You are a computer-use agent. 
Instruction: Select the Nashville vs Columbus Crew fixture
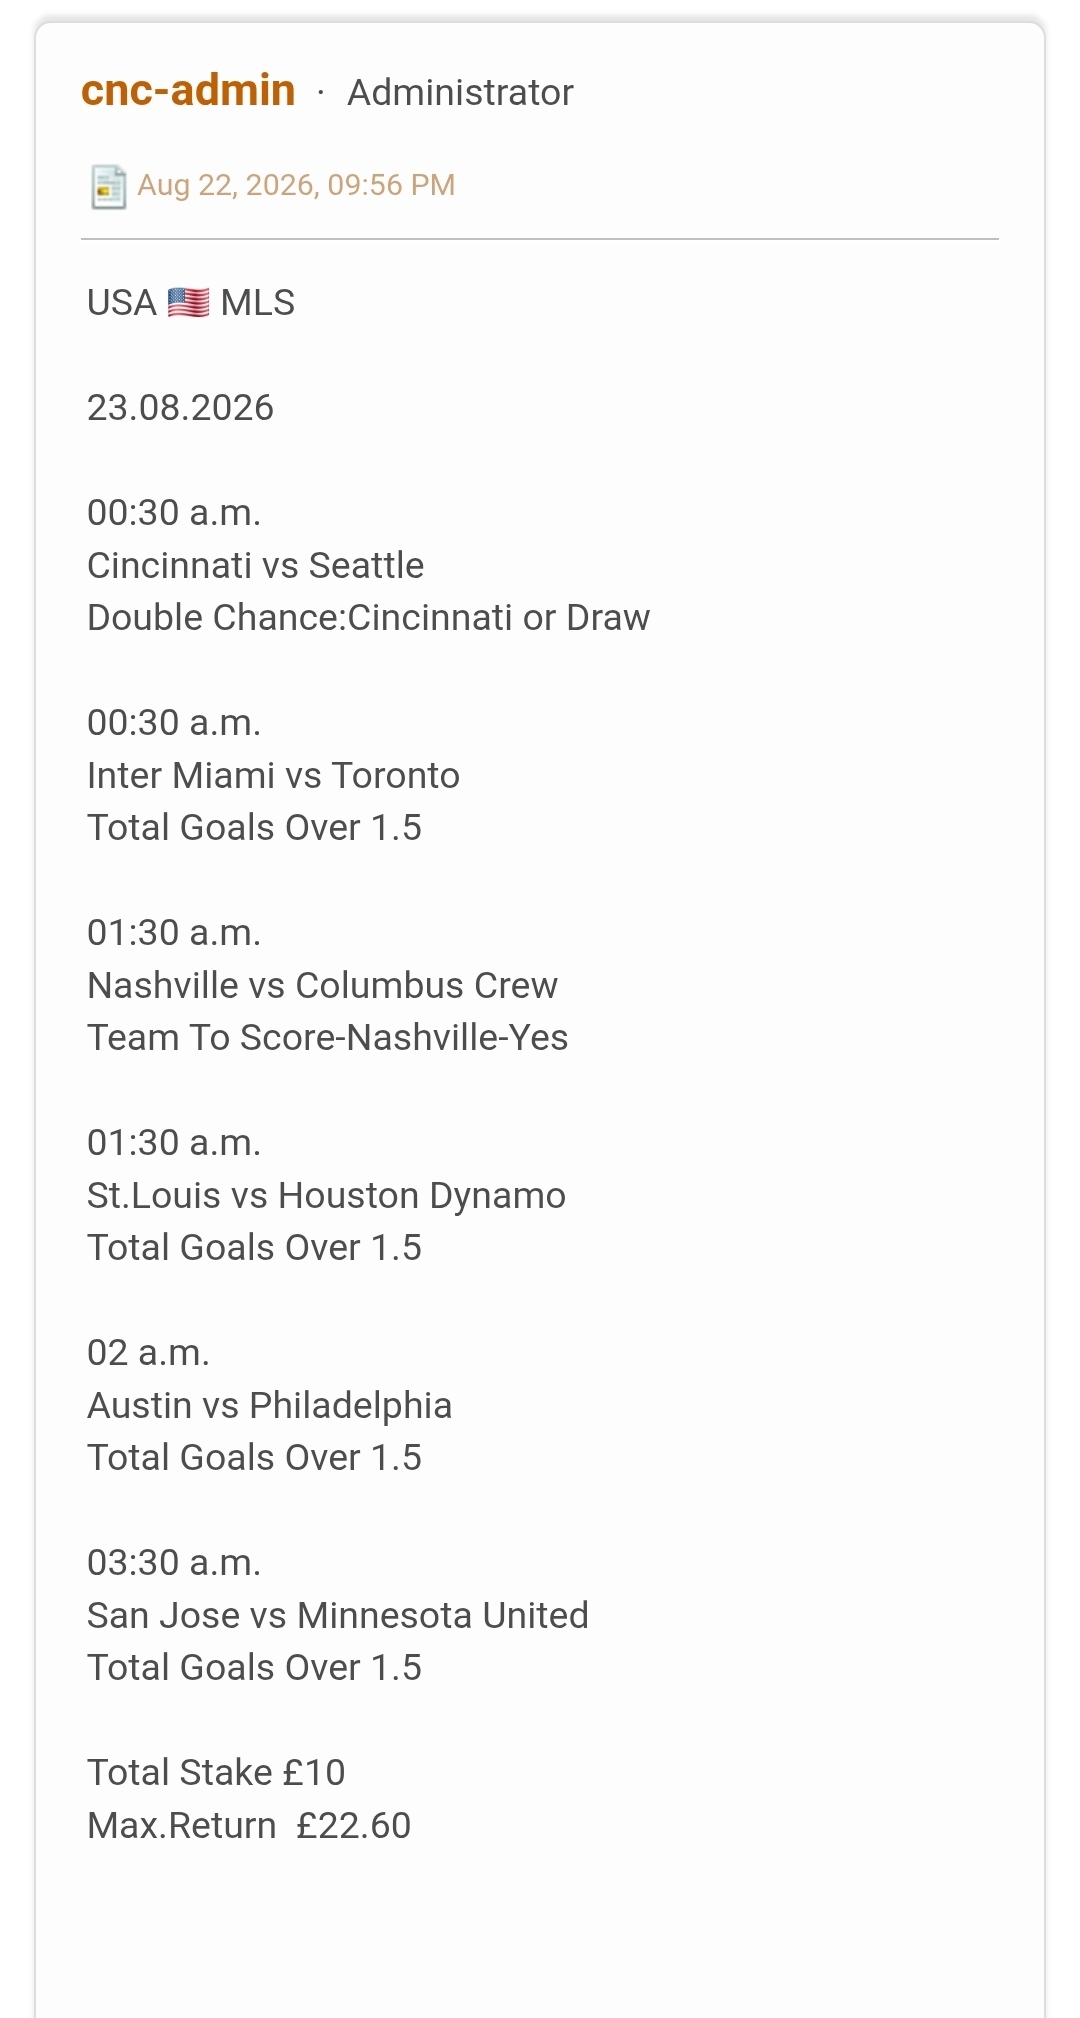pos(322,985)
